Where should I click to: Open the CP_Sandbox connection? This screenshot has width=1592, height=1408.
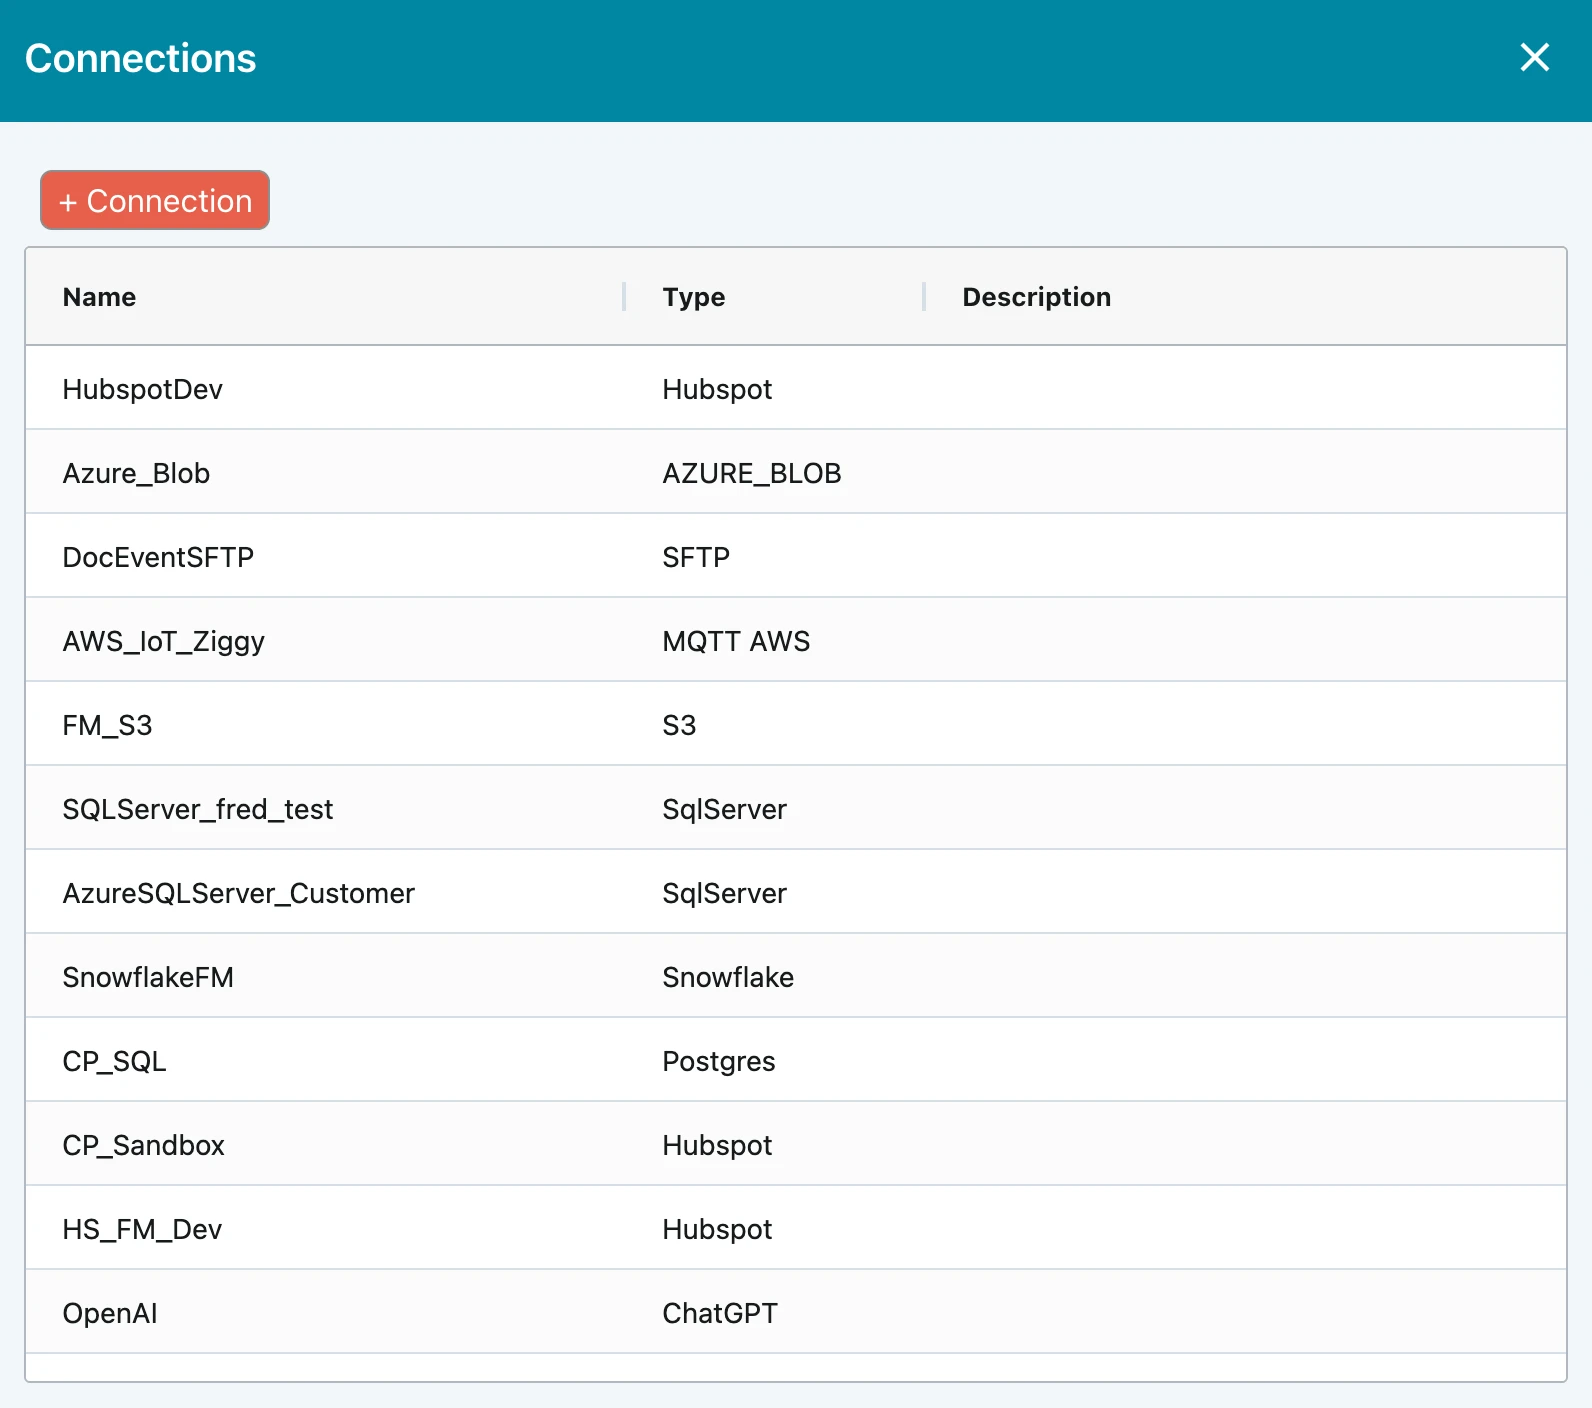pos(143,1145)
